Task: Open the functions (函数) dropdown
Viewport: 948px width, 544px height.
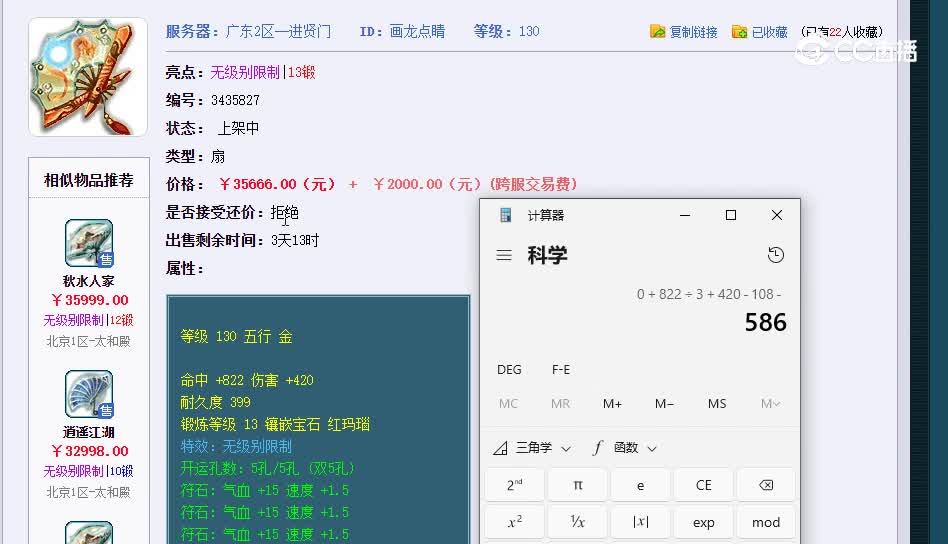Action: click(625, 448)
